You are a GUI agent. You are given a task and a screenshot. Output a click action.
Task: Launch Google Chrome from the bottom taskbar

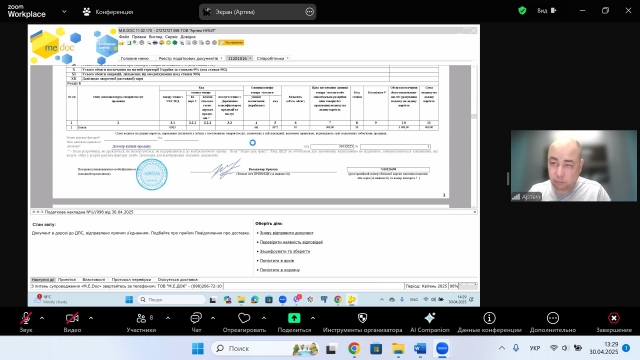click(x=354, y=349)
